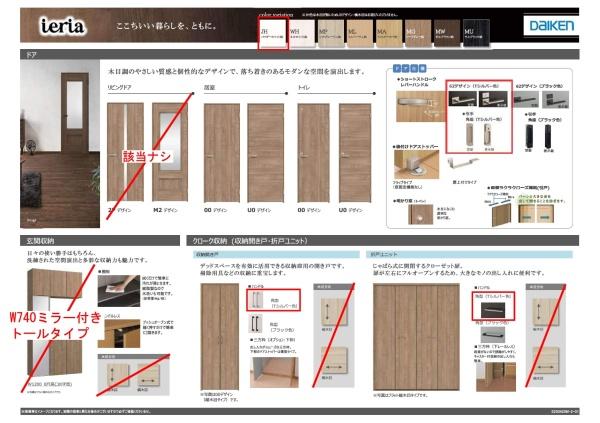Click the blue ドア金物 tag badge

410,69
